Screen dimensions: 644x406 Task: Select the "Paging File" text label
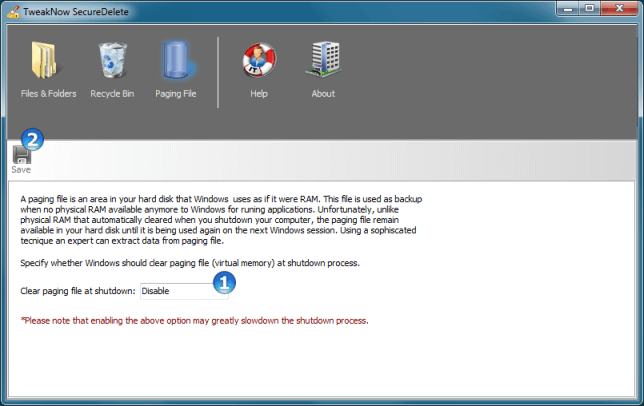[x=175, y=94]
